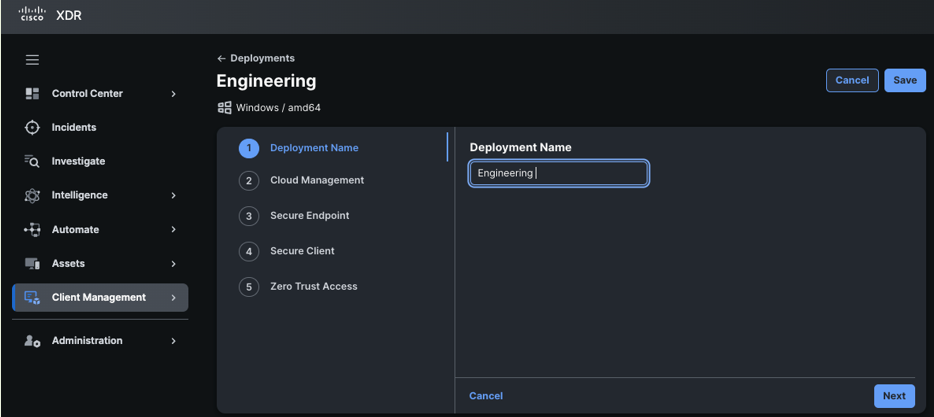Click the Deployment Name input field
934x417 pixels.
(x=559, y=173)
